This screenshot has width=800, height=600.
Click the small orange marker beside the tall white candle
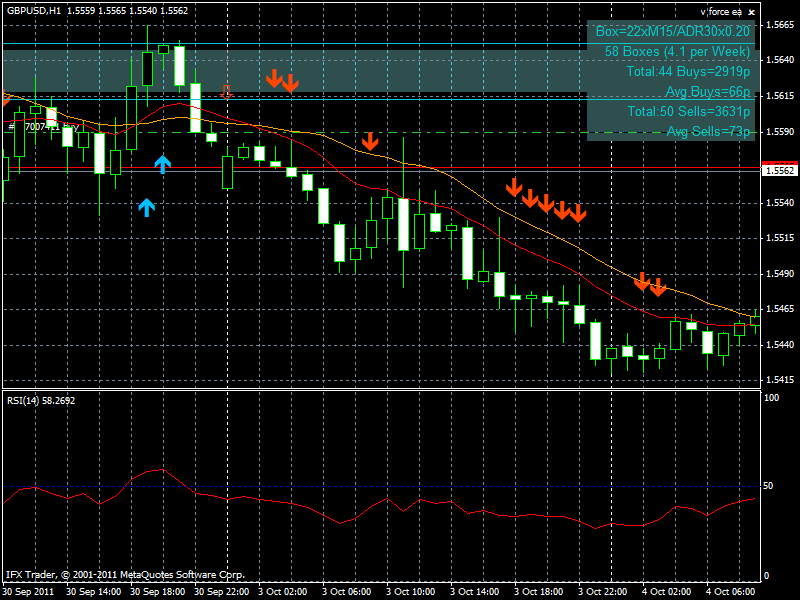(227, 93)
